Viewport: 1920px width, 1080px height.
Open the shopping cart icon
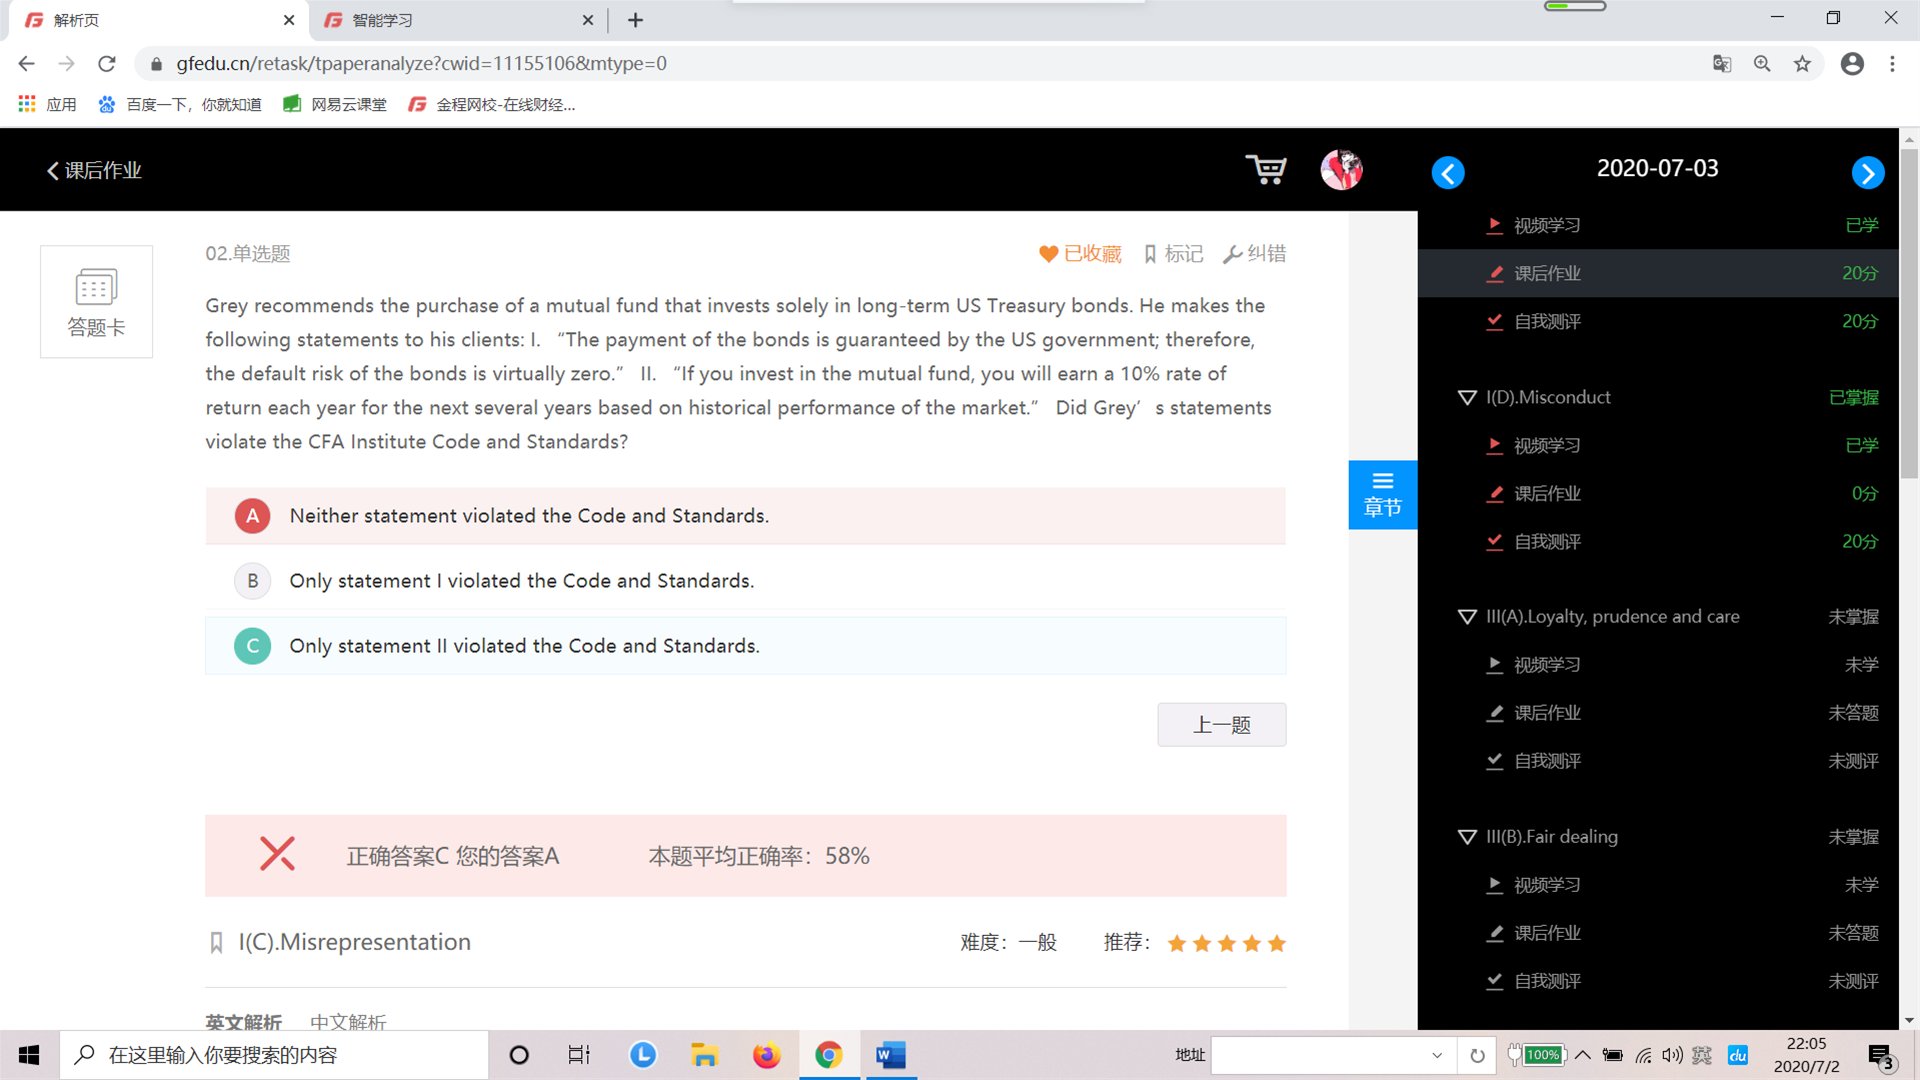pos(1266,170)
